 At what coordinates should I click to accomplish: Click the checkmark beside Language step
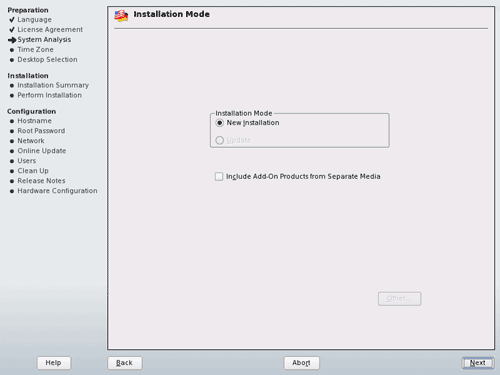coord(12,20)
